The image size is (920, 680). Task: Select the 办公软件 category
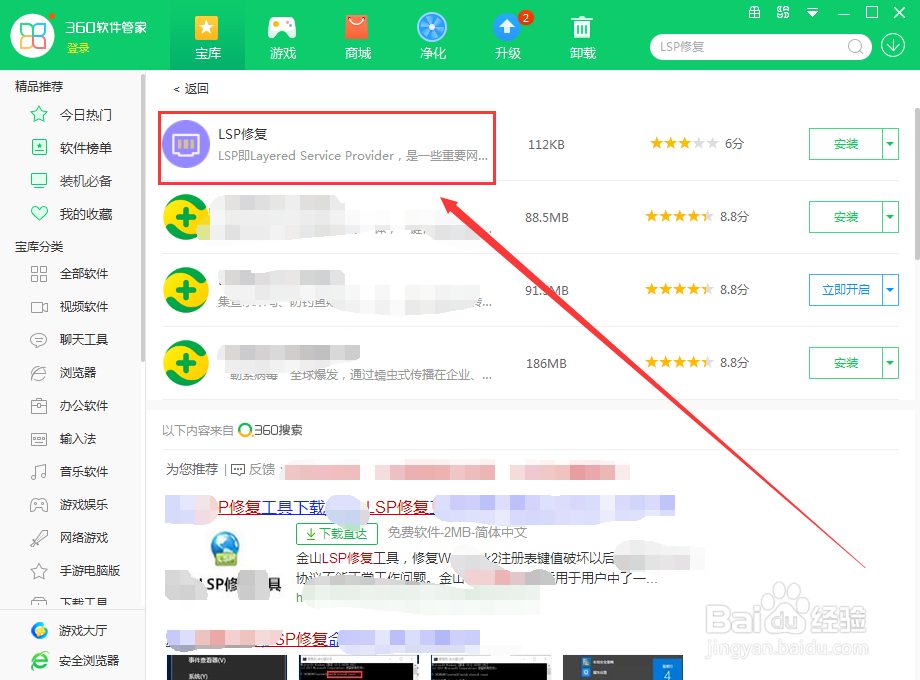pyautogui.click(x=84, y=405)
